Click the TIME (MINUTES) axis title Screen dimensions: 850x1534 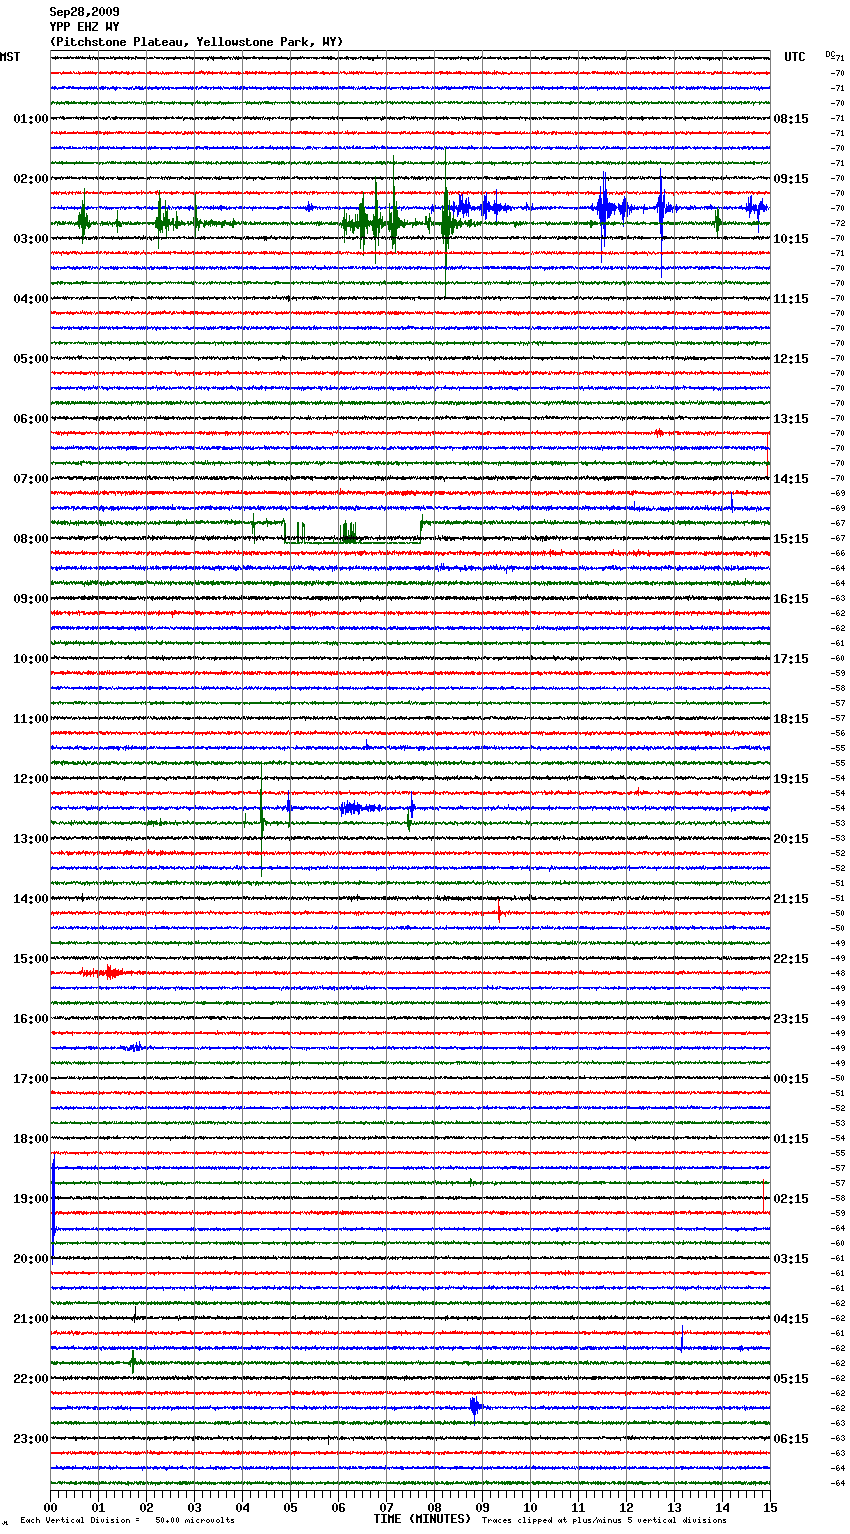(422, 1519)
